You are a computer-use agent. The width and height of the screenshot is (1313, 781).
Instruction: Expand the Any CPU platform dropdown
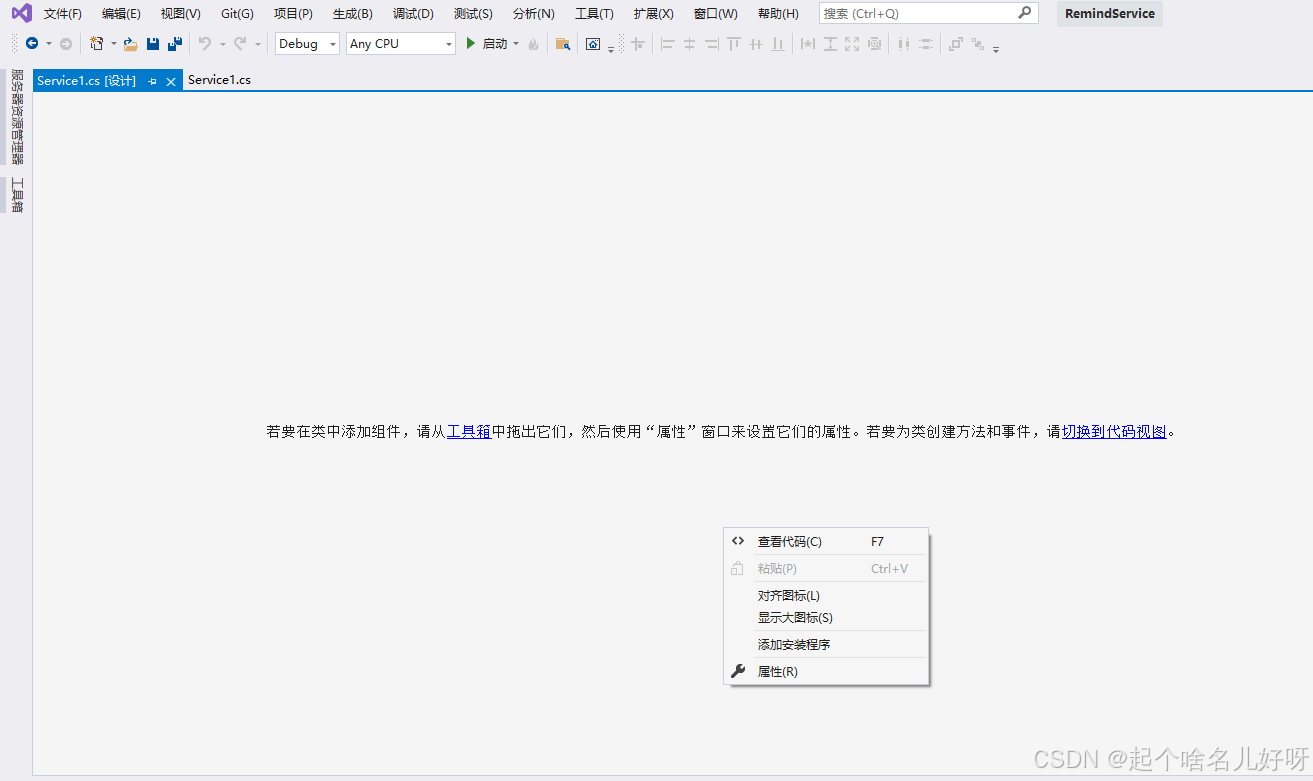point(401,44)
